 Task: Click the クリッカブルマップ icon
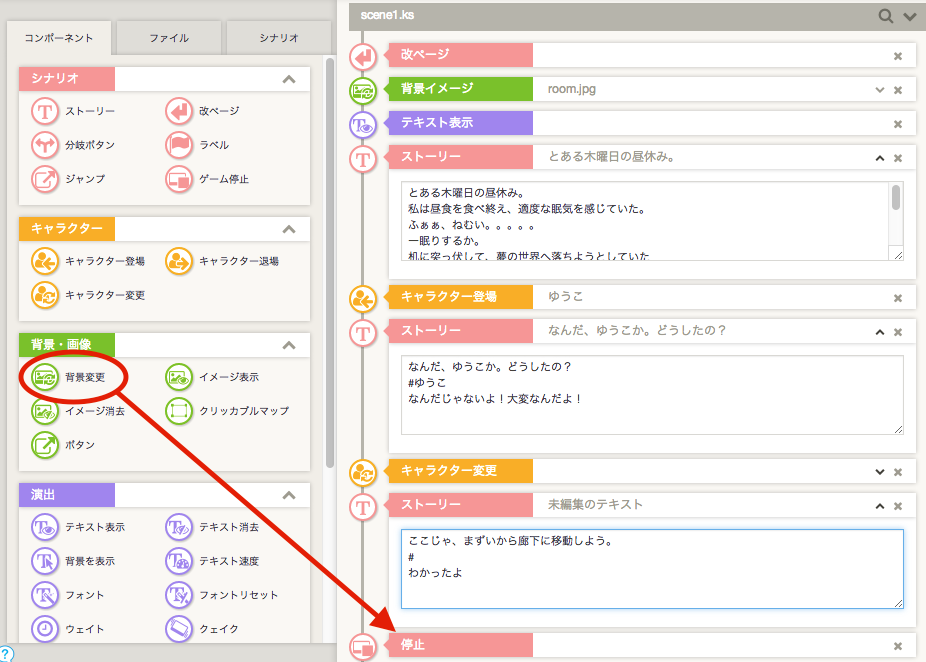coord(179,411)
